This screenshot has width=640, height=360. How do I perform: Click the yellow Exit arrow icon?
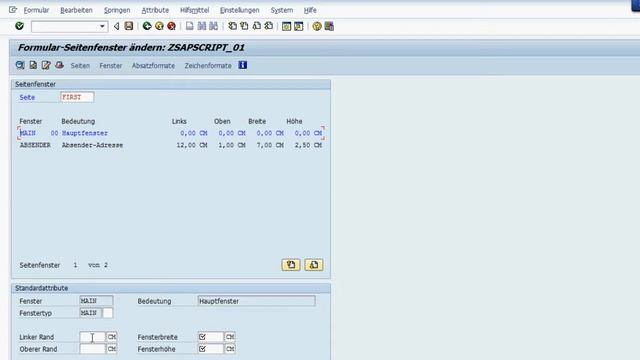(x=159, y=26)
